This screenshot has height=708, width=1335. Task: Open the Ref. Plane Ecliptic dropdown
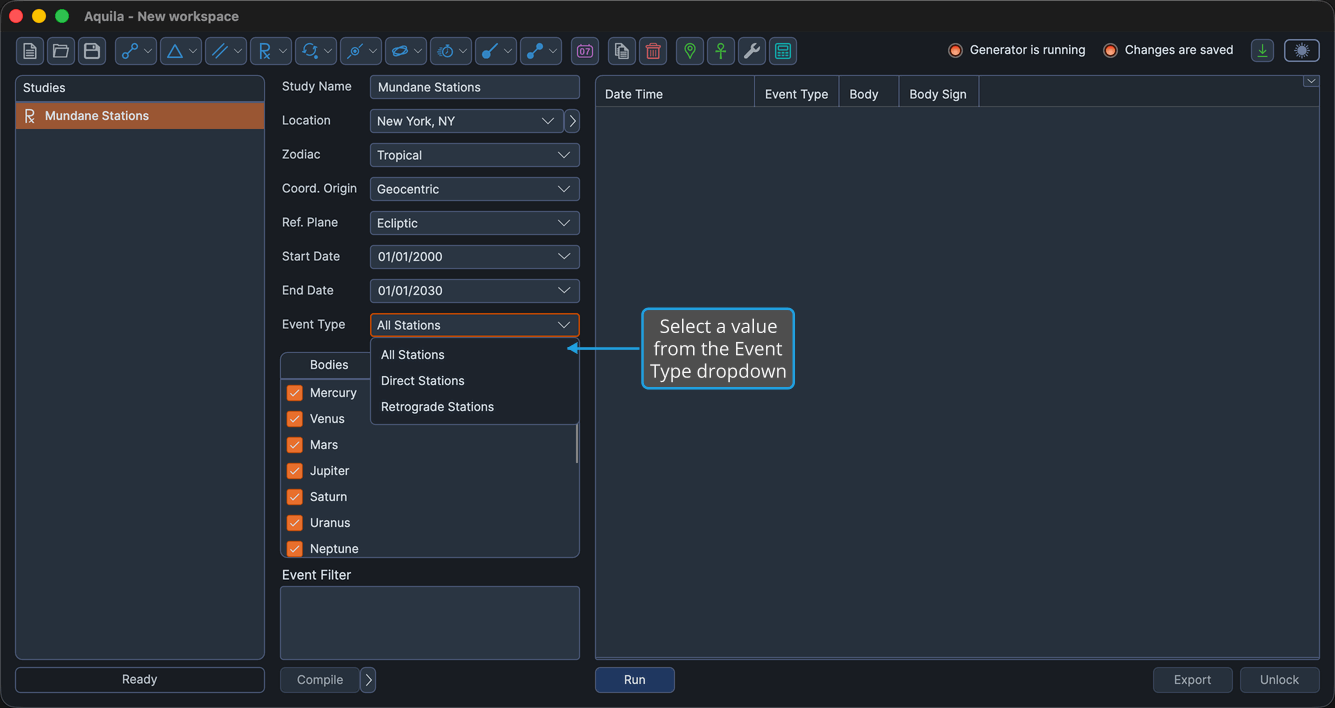pos(475,223)
